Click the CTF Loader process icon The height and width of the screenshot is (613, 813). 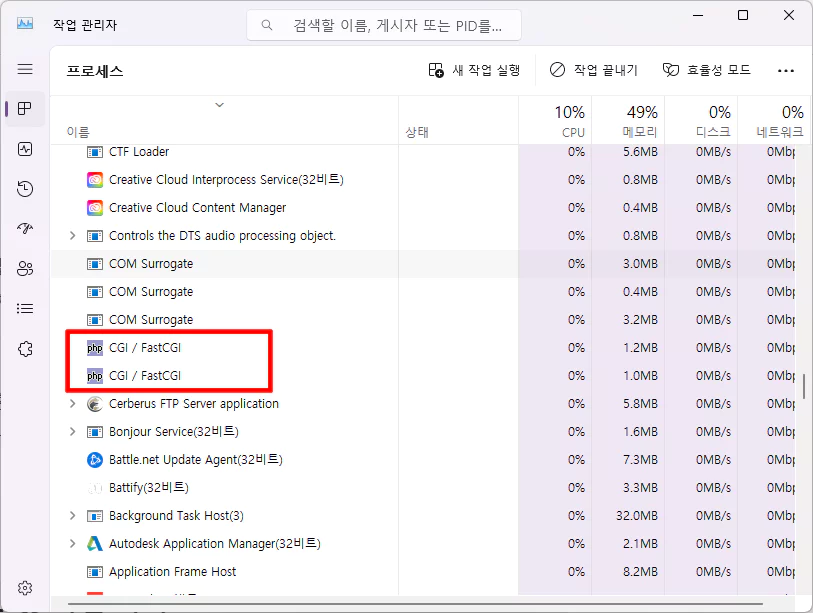tap(95, 152)
